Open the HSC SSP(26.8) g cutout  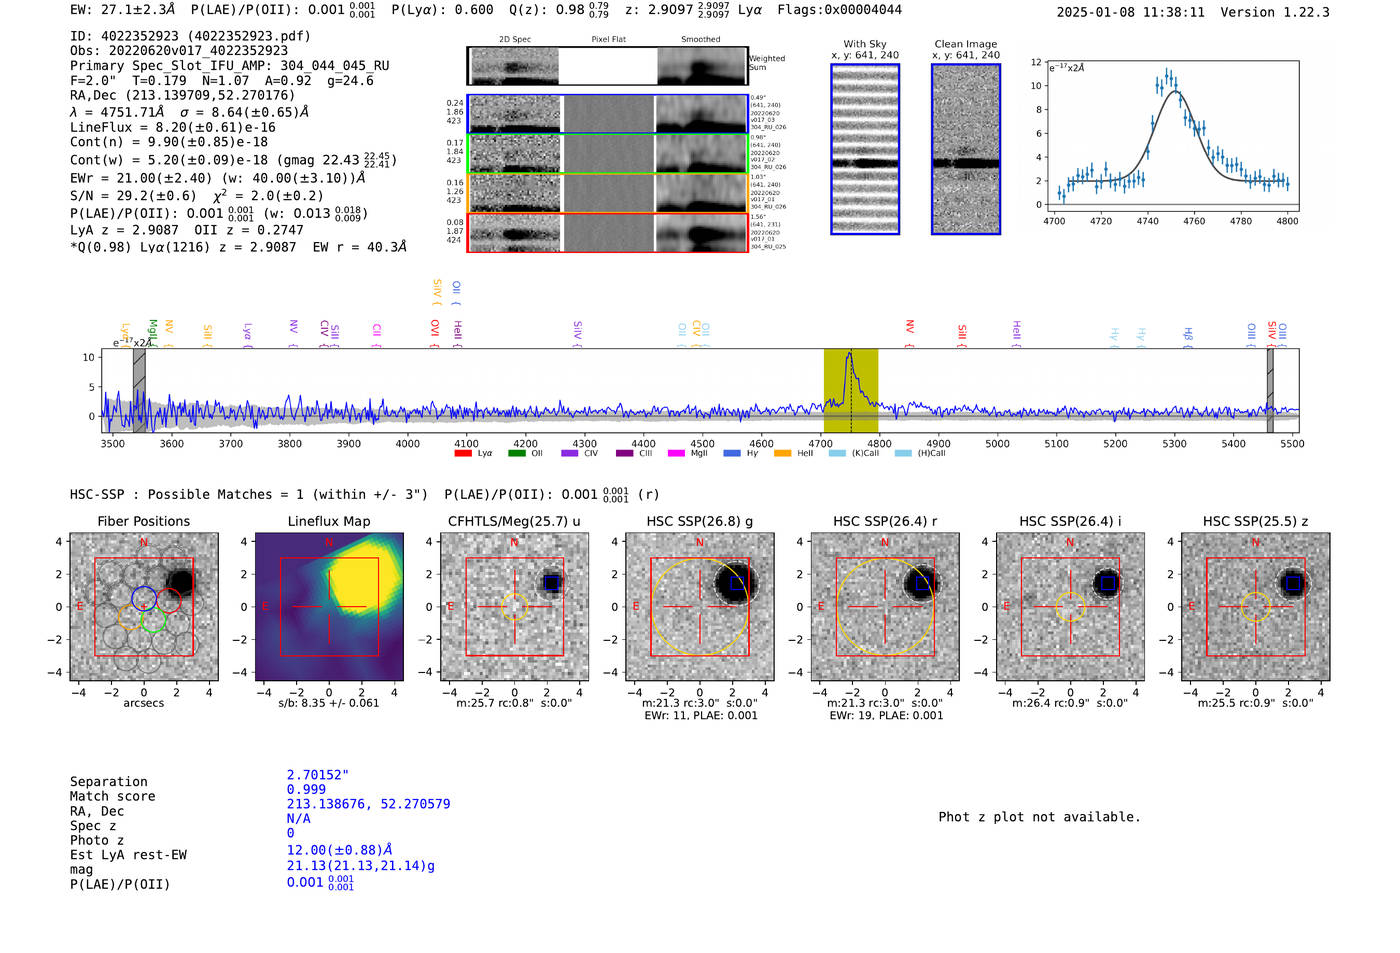click(700, 607)
